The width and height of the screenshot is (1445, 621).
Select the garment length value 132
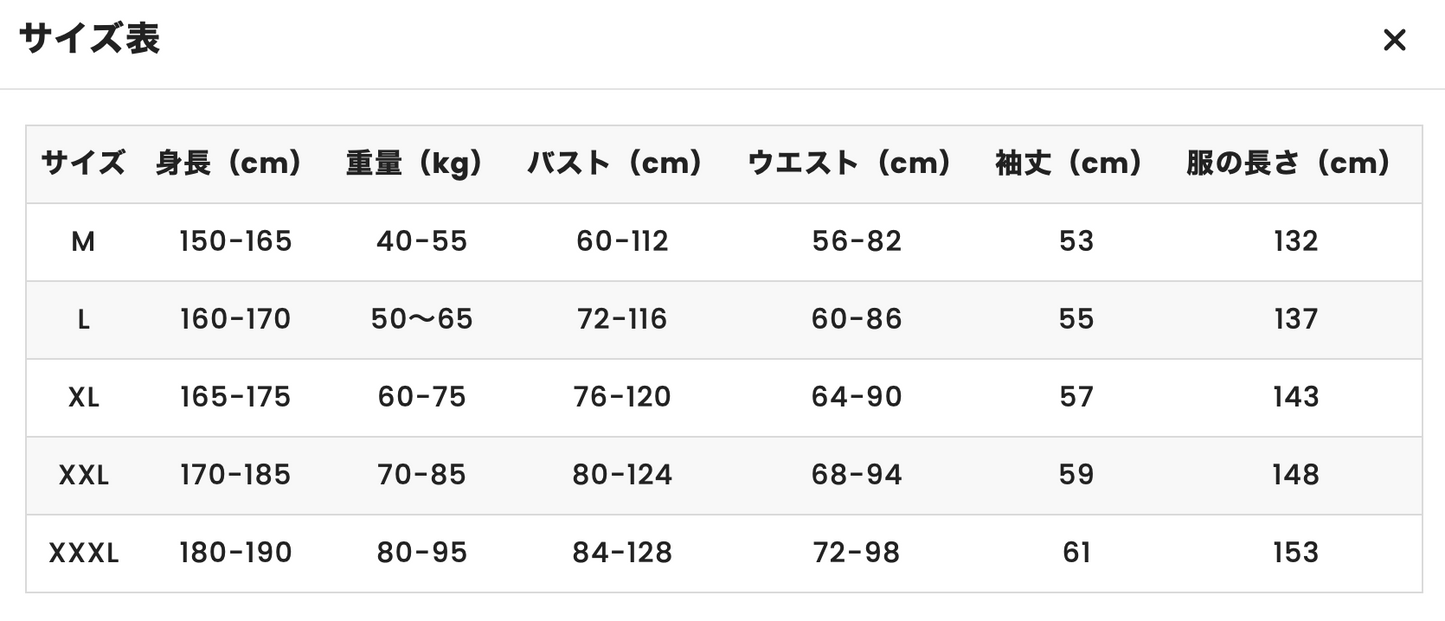[1296, 241]
